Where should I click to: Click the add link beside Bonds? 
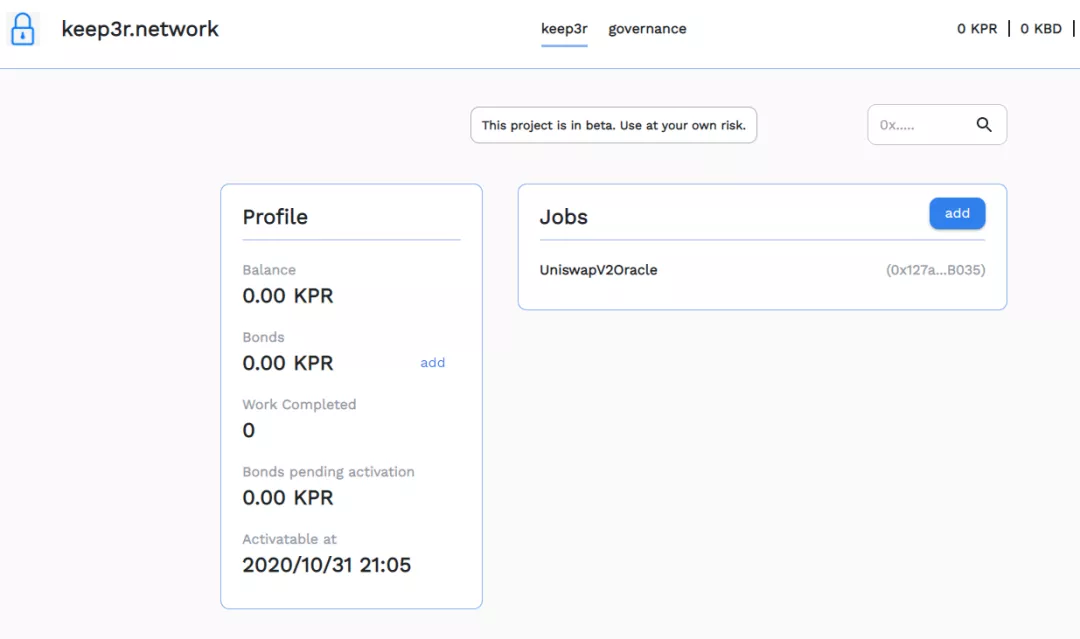click(x=433, y=363)
